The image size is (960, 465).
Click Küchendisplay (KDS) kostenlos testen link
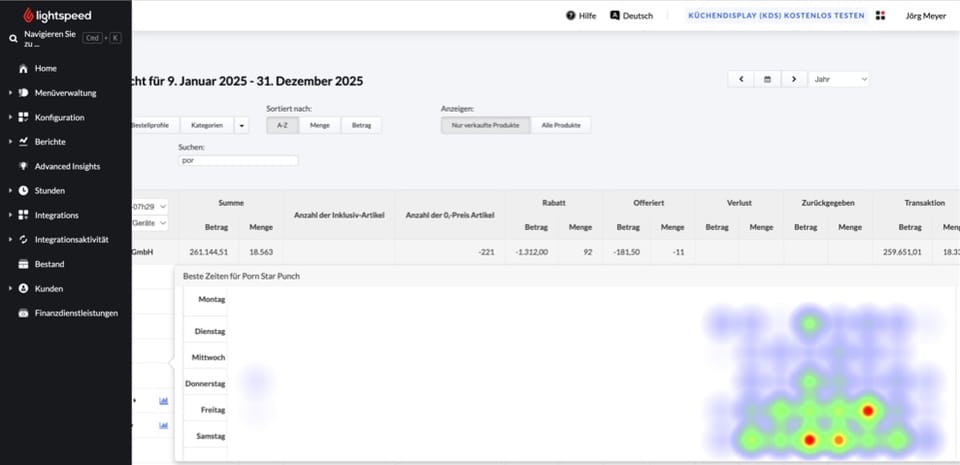(776, 16)
